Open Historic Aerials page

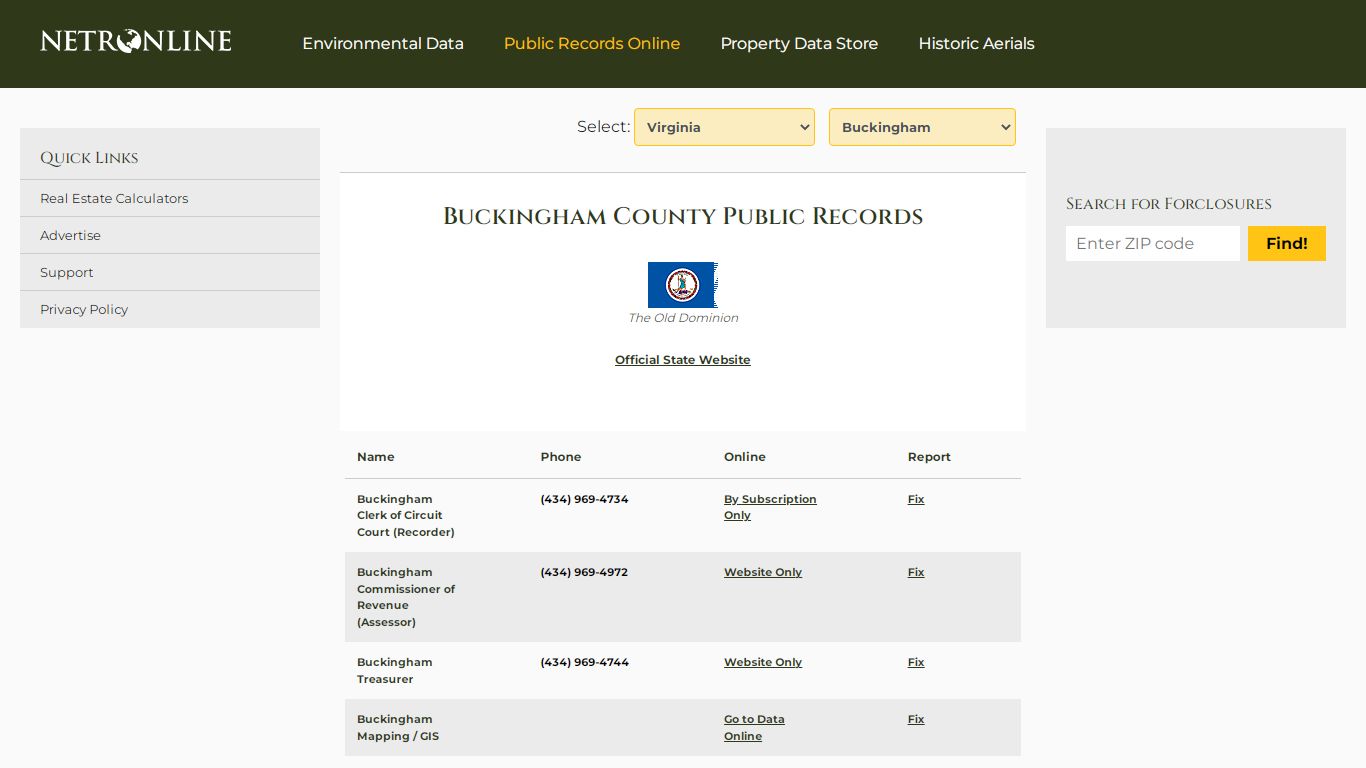pyautogui.click(x=976, y=44)
